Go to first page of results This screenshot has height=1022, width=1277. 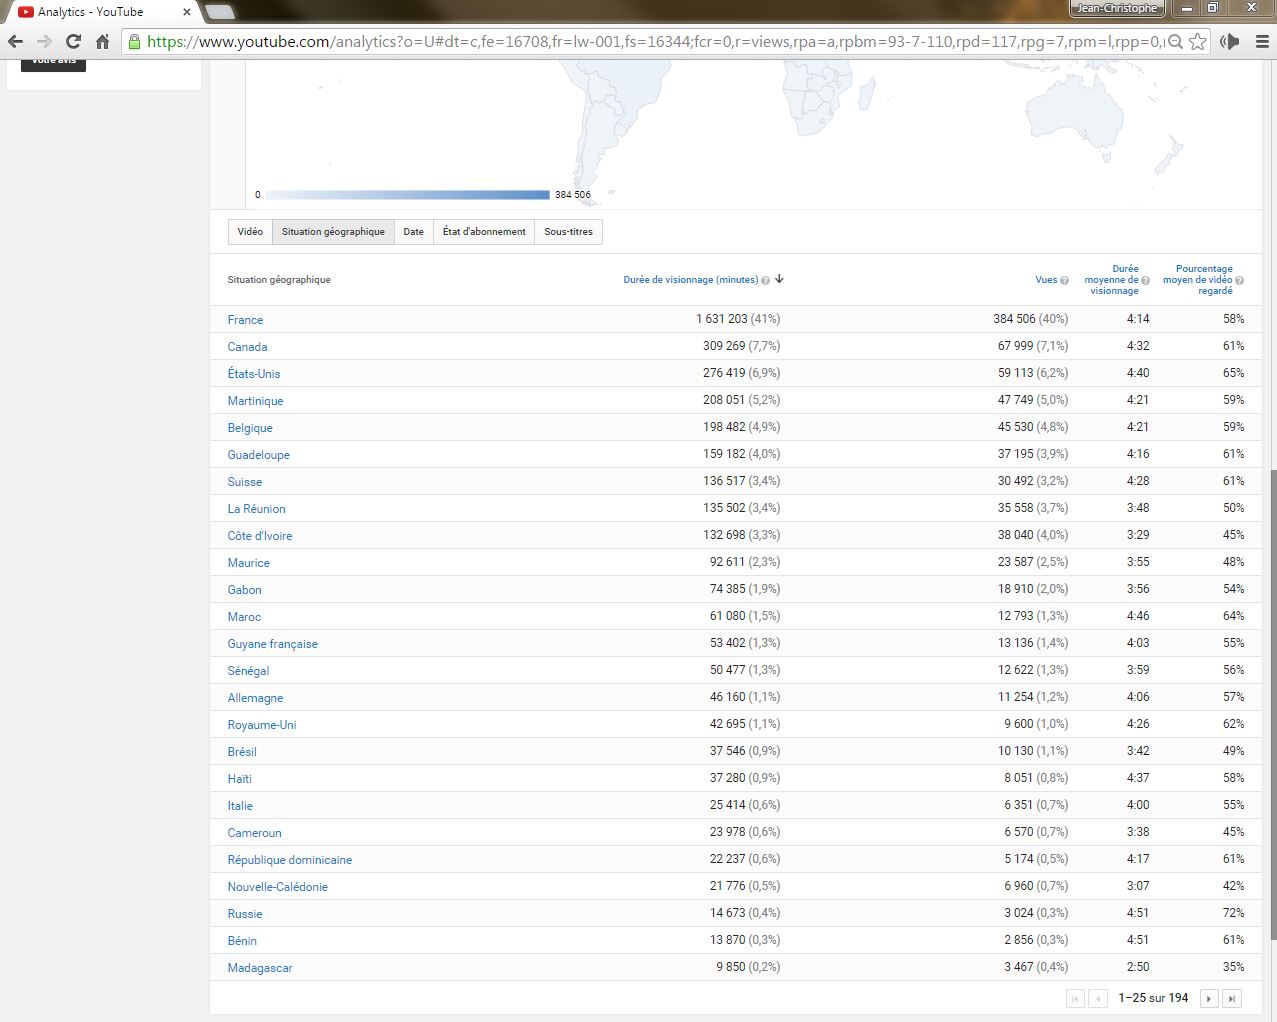point(1075,998)
